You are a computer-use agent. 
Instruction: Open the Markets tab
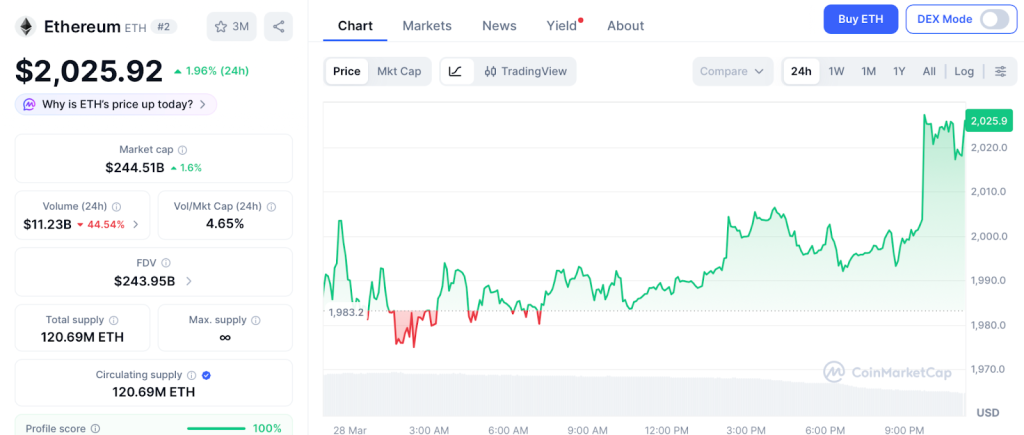[x=427, y=26]
